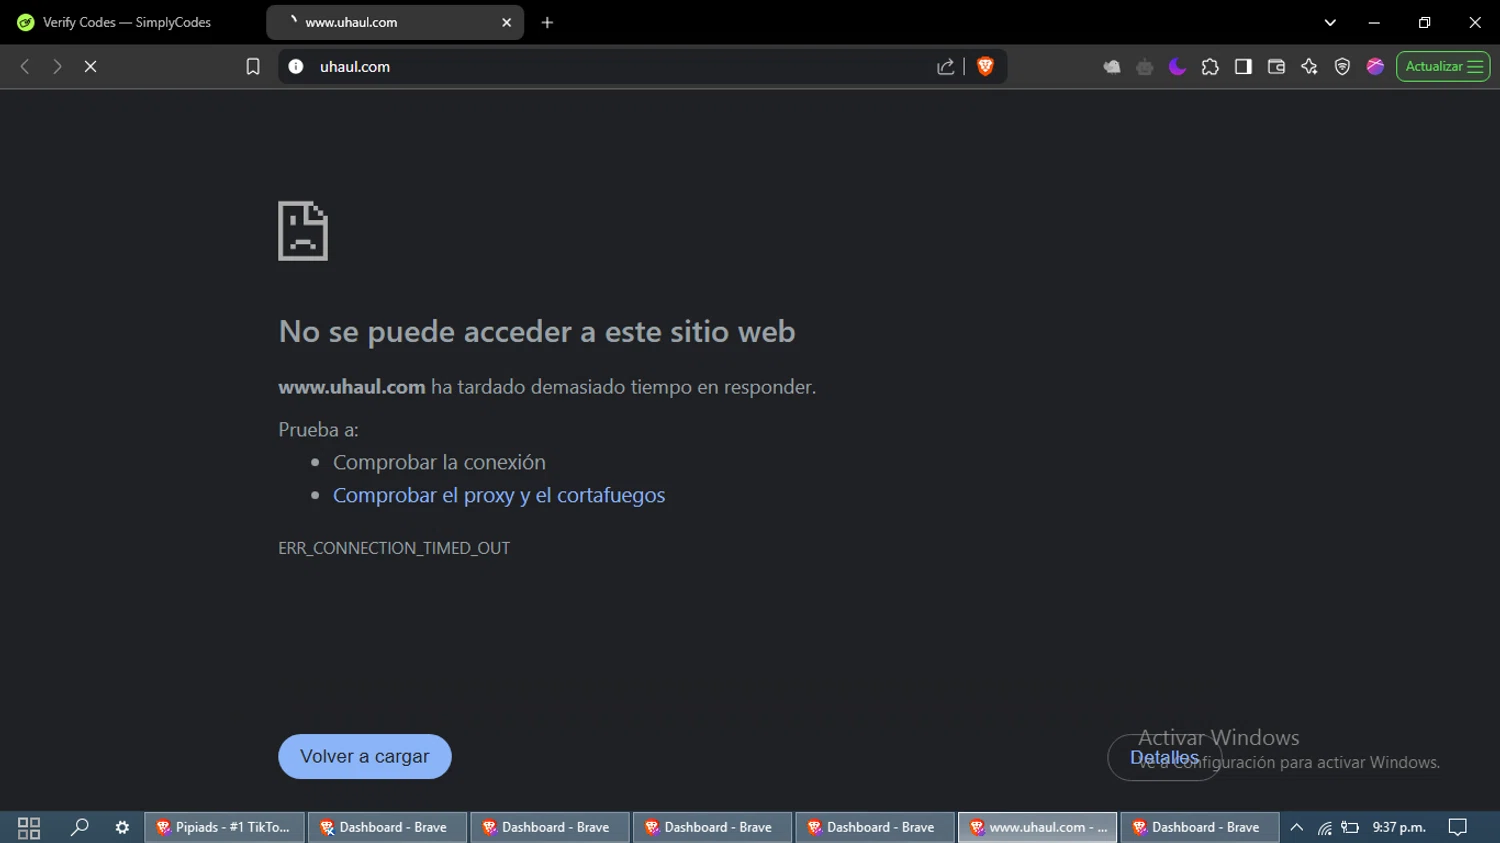Screen dimensions: 1500x843
Task: Open a new tab with the plus button
Action: (x=547, y=22)
